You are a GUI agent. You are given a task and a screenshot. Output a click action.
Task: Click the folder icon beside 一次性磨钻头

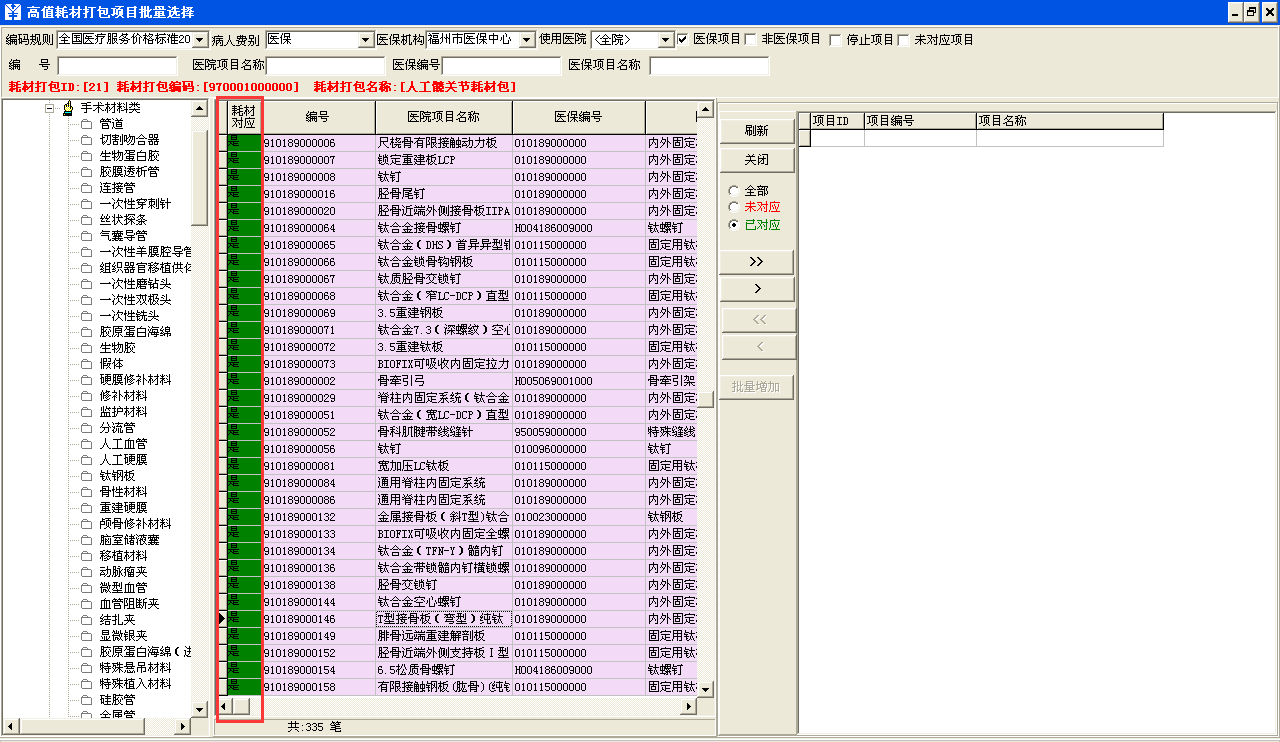click(x=86, y=284)
